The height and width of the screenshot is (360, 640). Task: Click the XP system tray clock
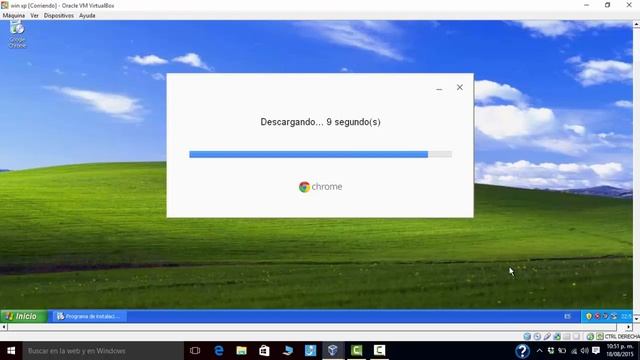click(x=626, y=316)
